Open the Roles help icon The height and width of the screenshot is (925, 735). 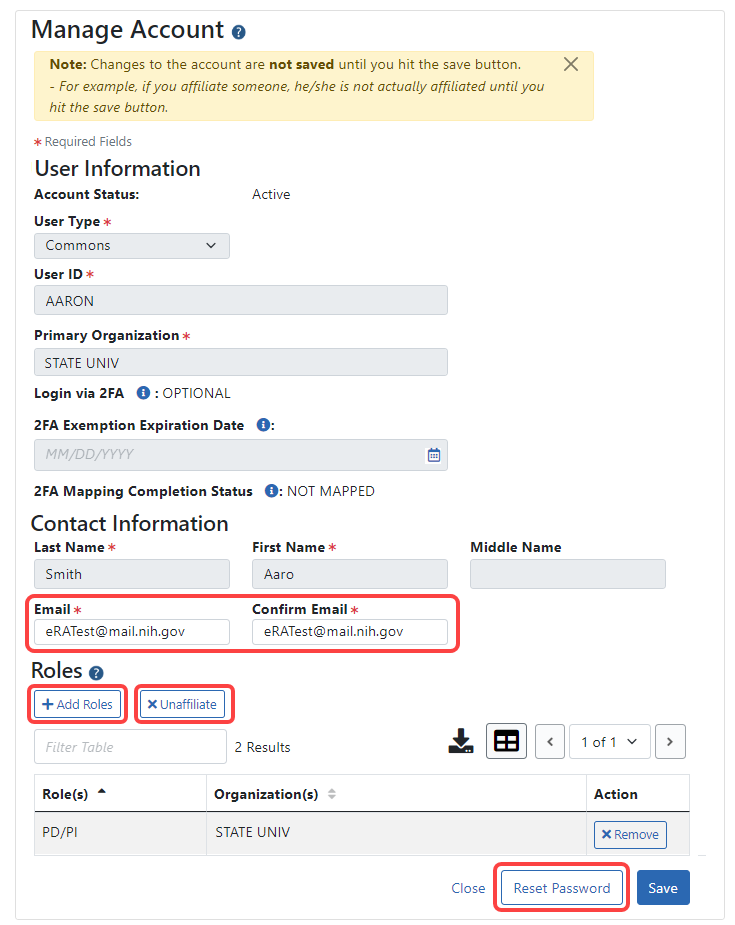[96, 673]
